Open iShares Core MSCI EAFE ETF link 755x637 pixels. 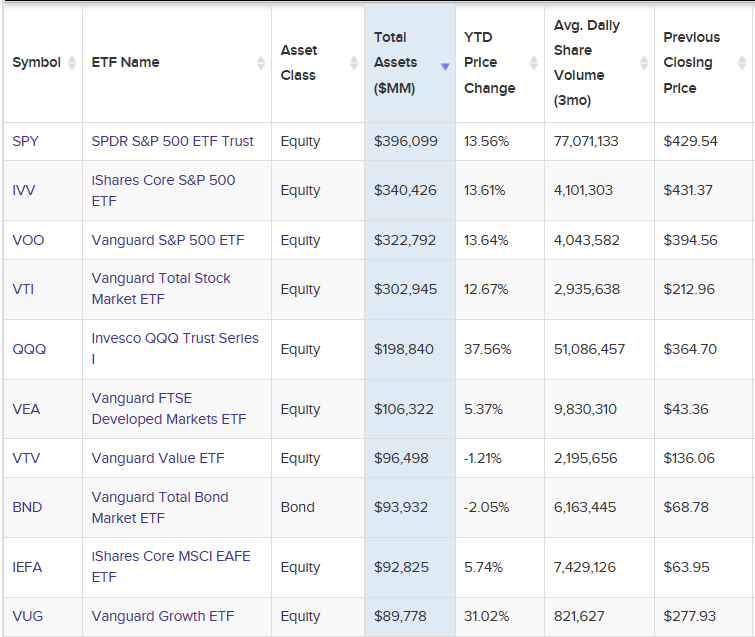171,567
